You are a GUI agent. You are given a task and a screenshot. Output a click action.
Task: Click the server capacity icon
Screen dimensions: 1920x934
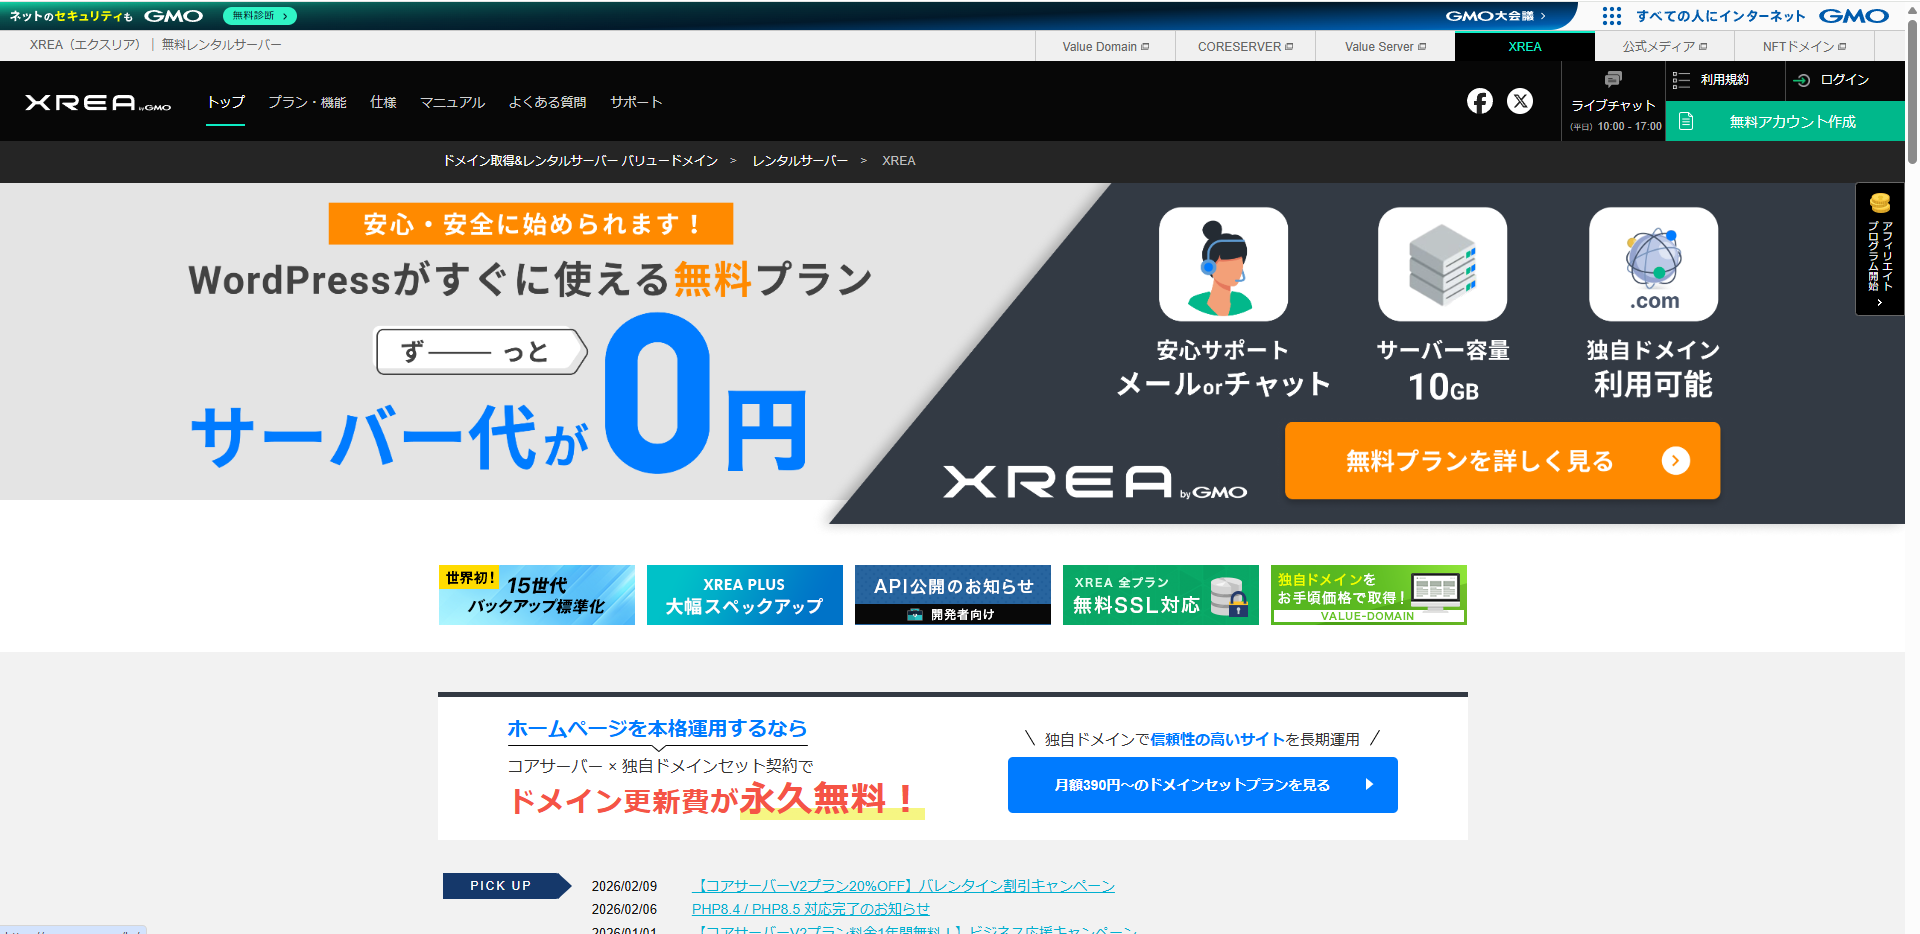1442,264
